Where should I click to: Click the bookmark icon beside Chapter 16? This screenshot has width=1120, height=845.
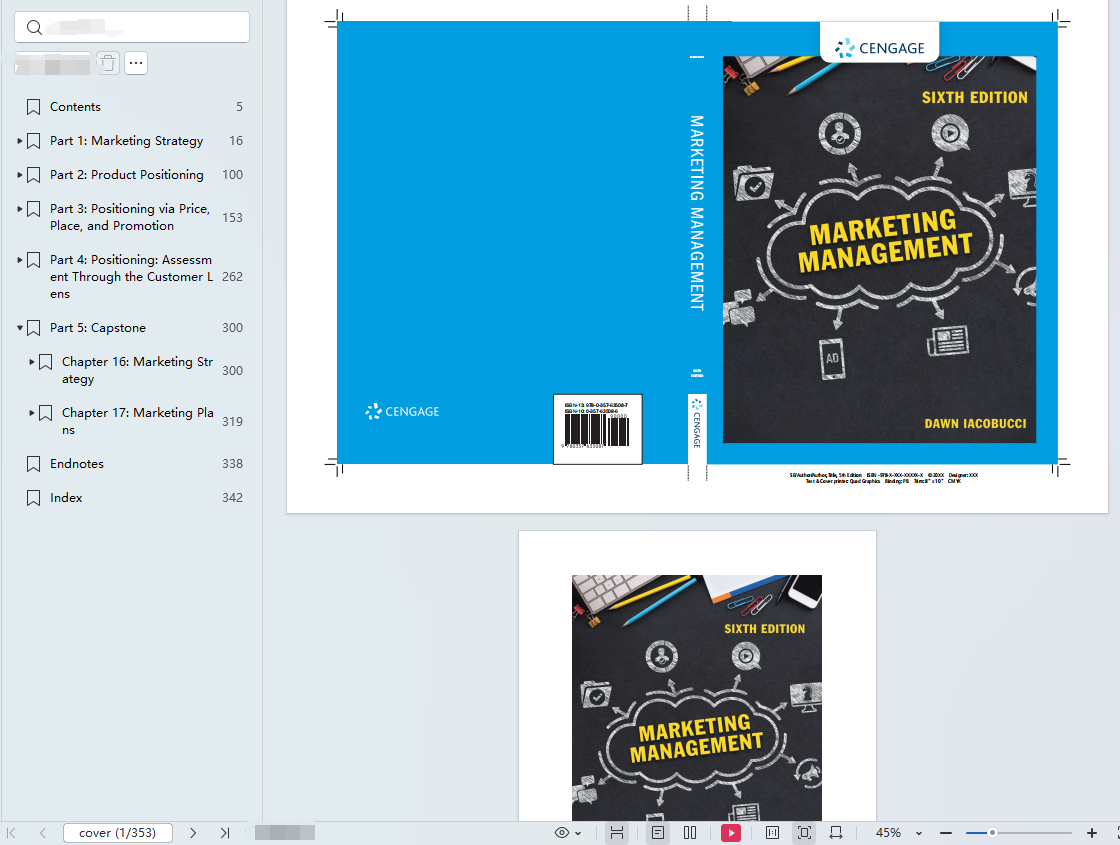pos(45,362)
